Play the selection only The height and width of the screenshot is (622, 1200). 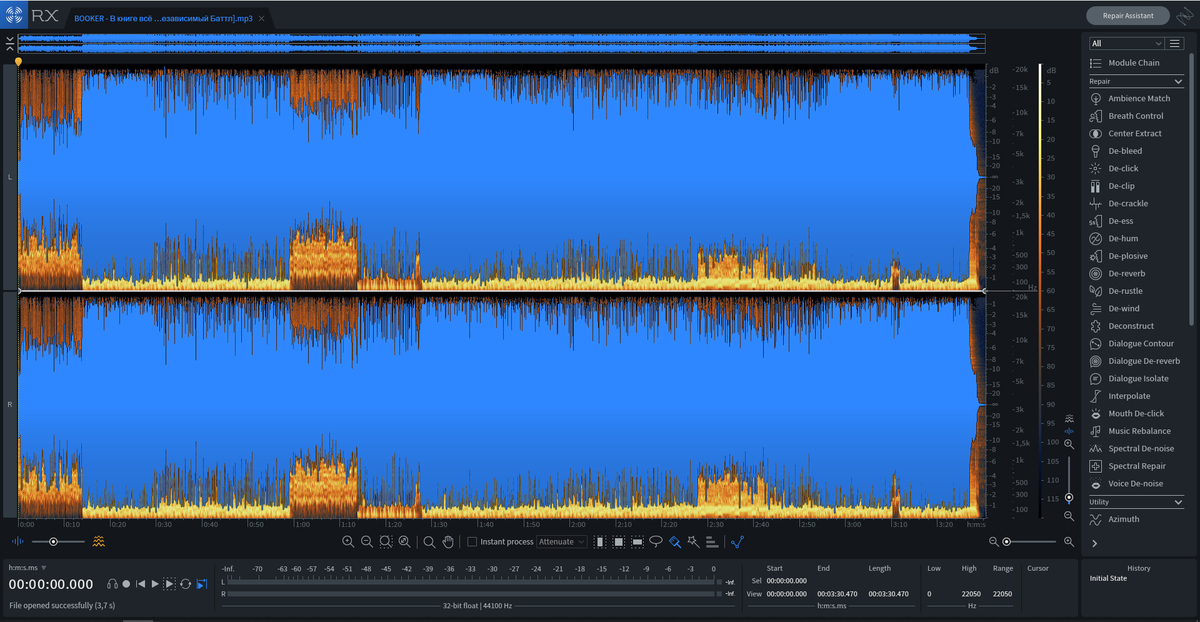tap(170, 584)
